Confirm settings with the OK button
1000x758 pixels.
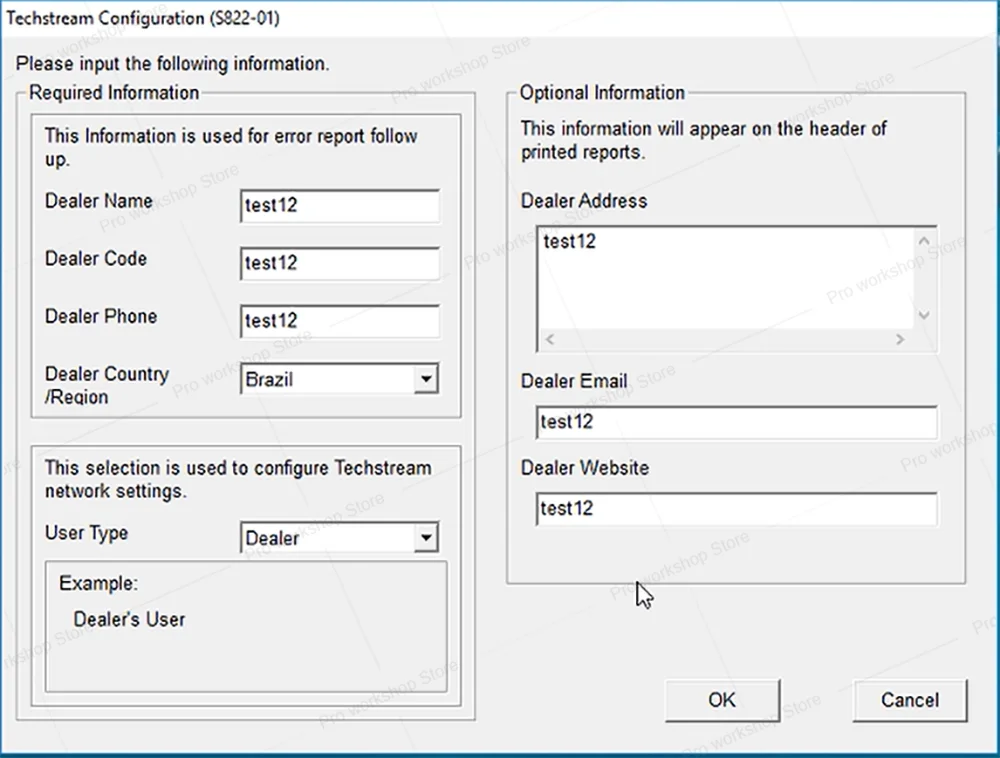pos(722,700)
